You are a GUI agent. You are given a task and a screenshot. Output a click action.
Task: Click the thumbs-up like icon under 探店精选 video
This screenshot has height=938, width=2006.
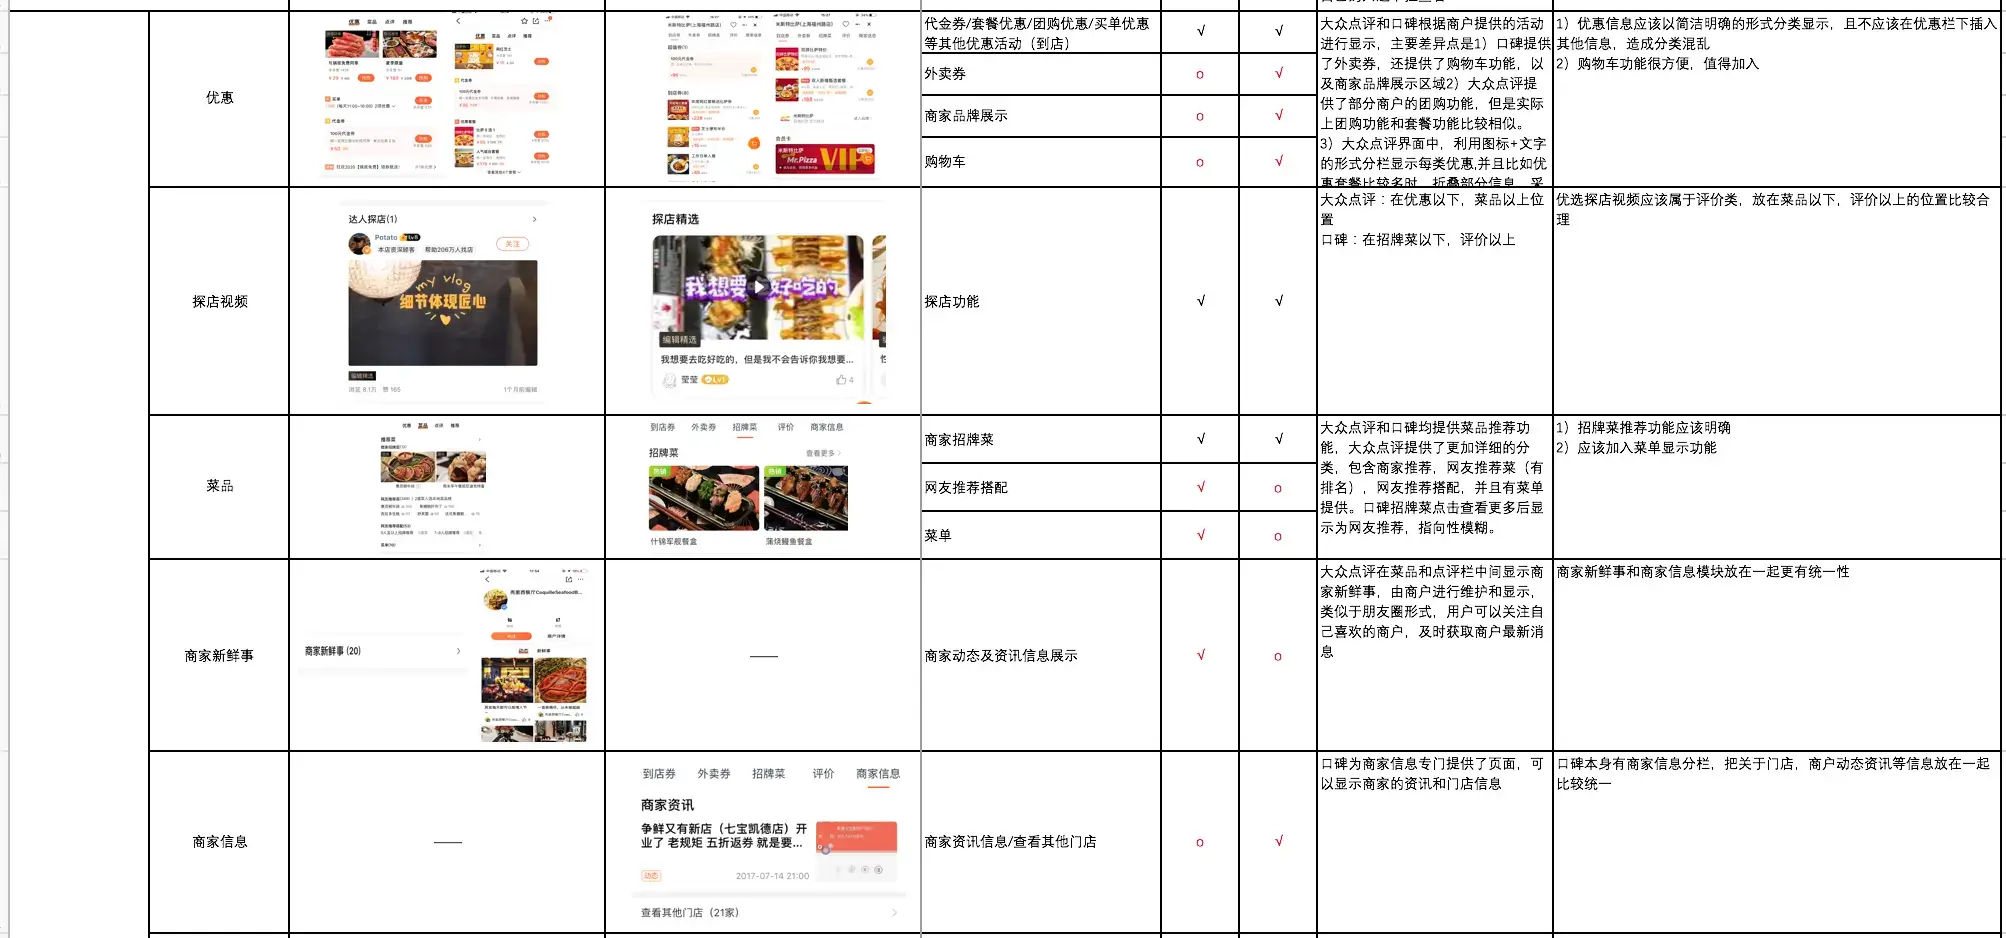click(x=841, y=380)
